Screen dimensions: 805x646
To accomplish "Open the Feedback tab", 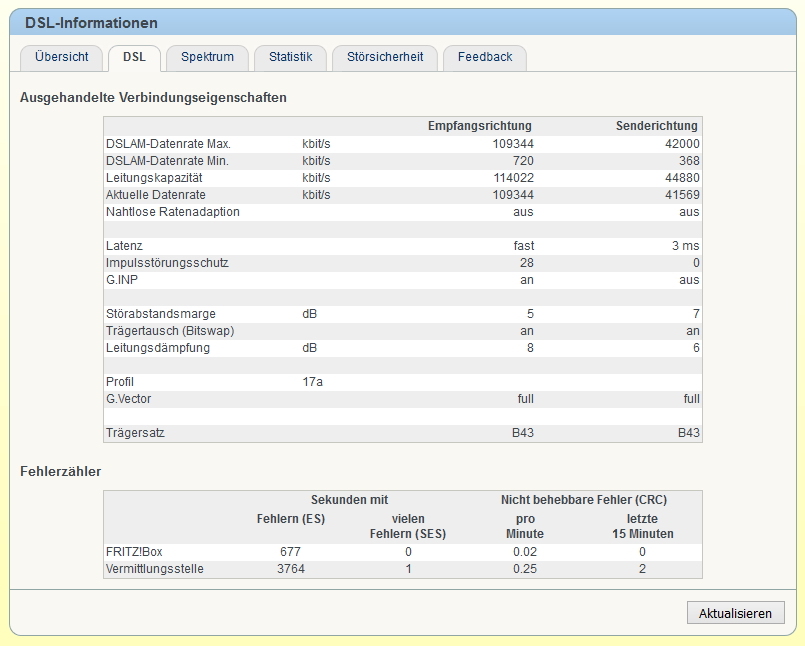I will [x=485, y=57].
